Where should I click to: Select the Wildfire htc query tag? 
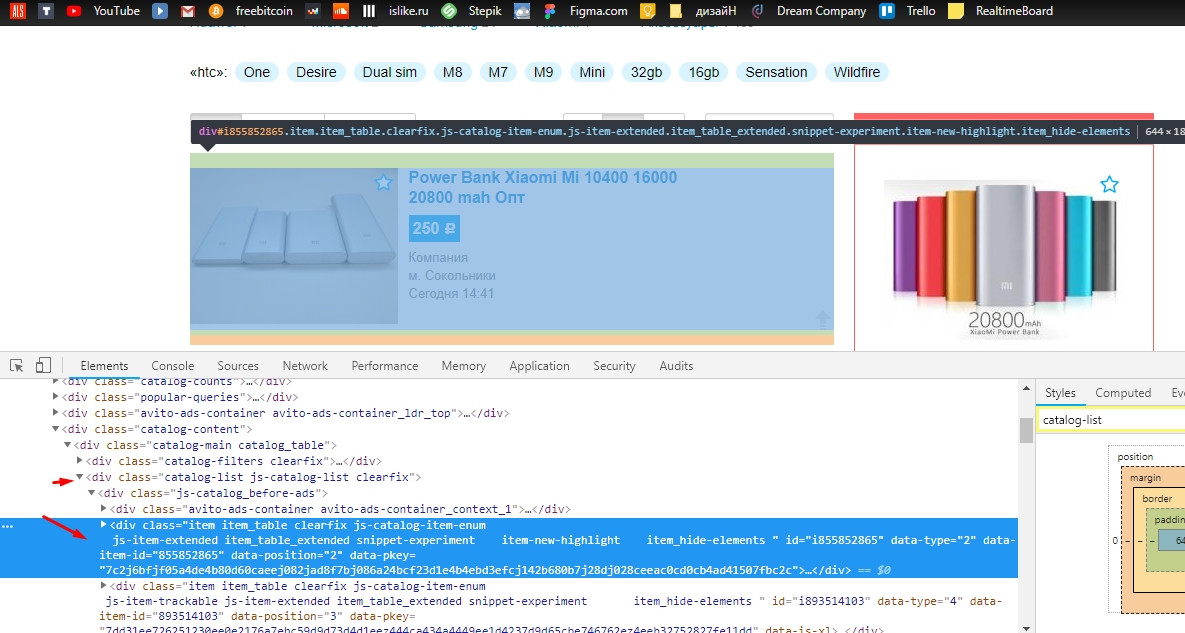click(857, 72)
